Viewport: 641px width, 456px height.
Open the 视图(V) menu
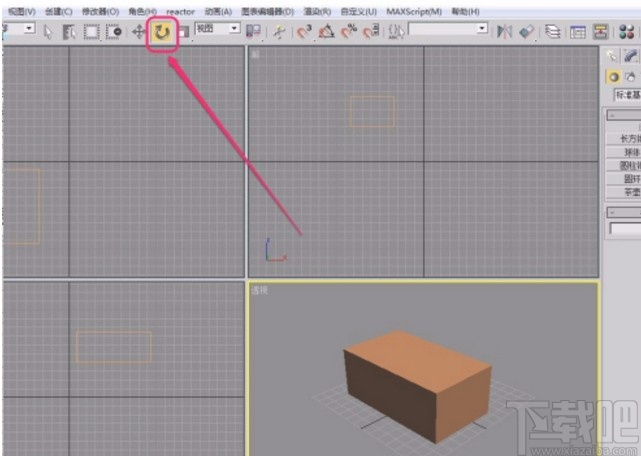point(22,12)
